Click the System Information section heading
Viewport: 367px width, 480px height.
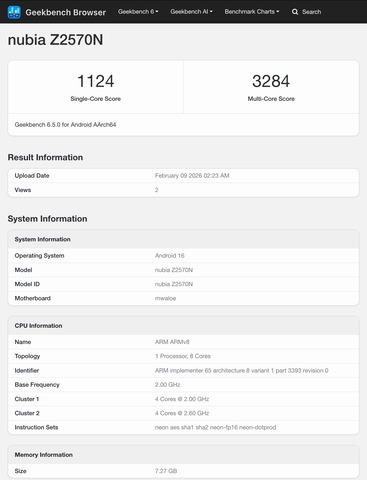47,219
